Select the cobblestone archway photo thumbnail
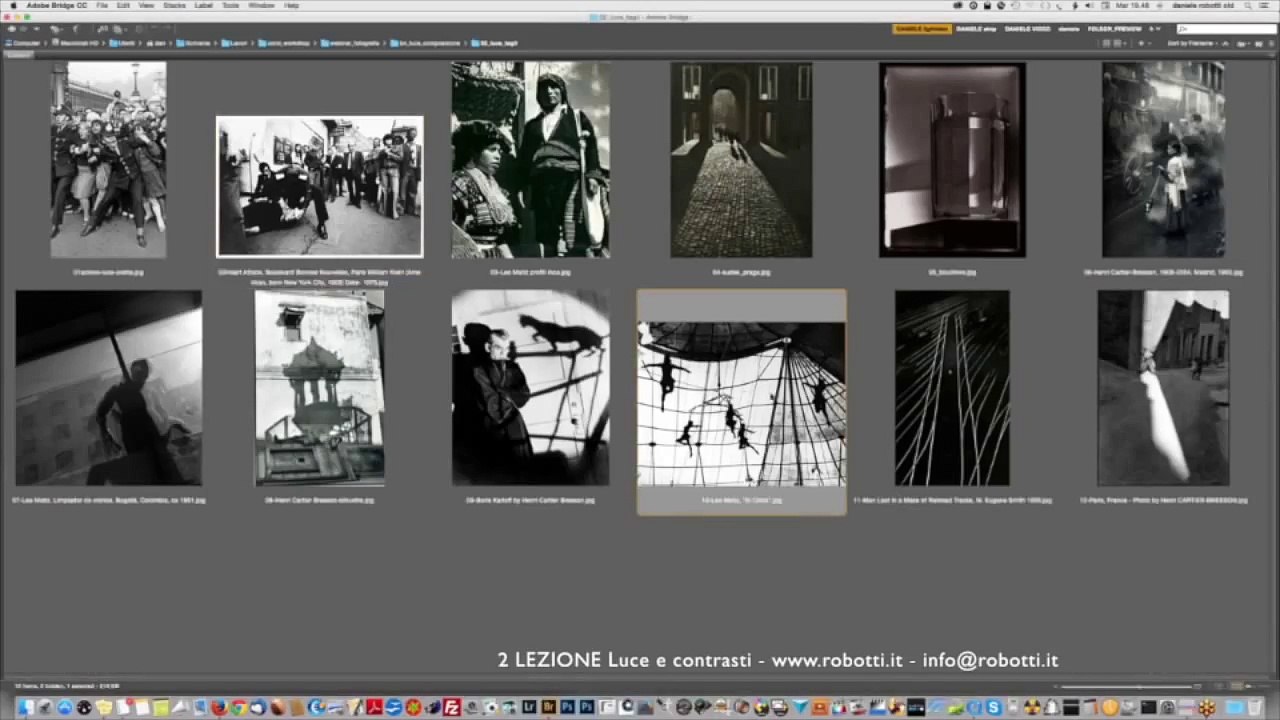 [741, 160]
